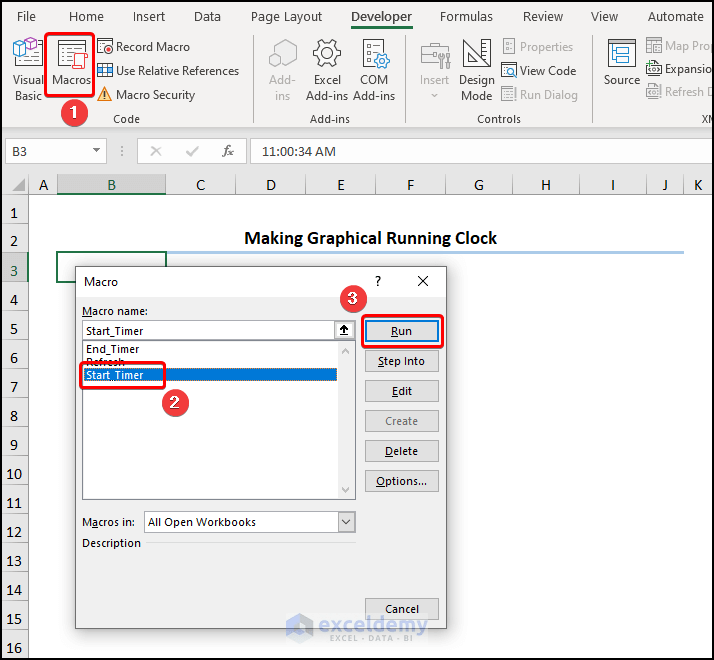Switch to the Formulas tab
The height and width of the screenshot is (660, 714).
(x=466, y=17)
